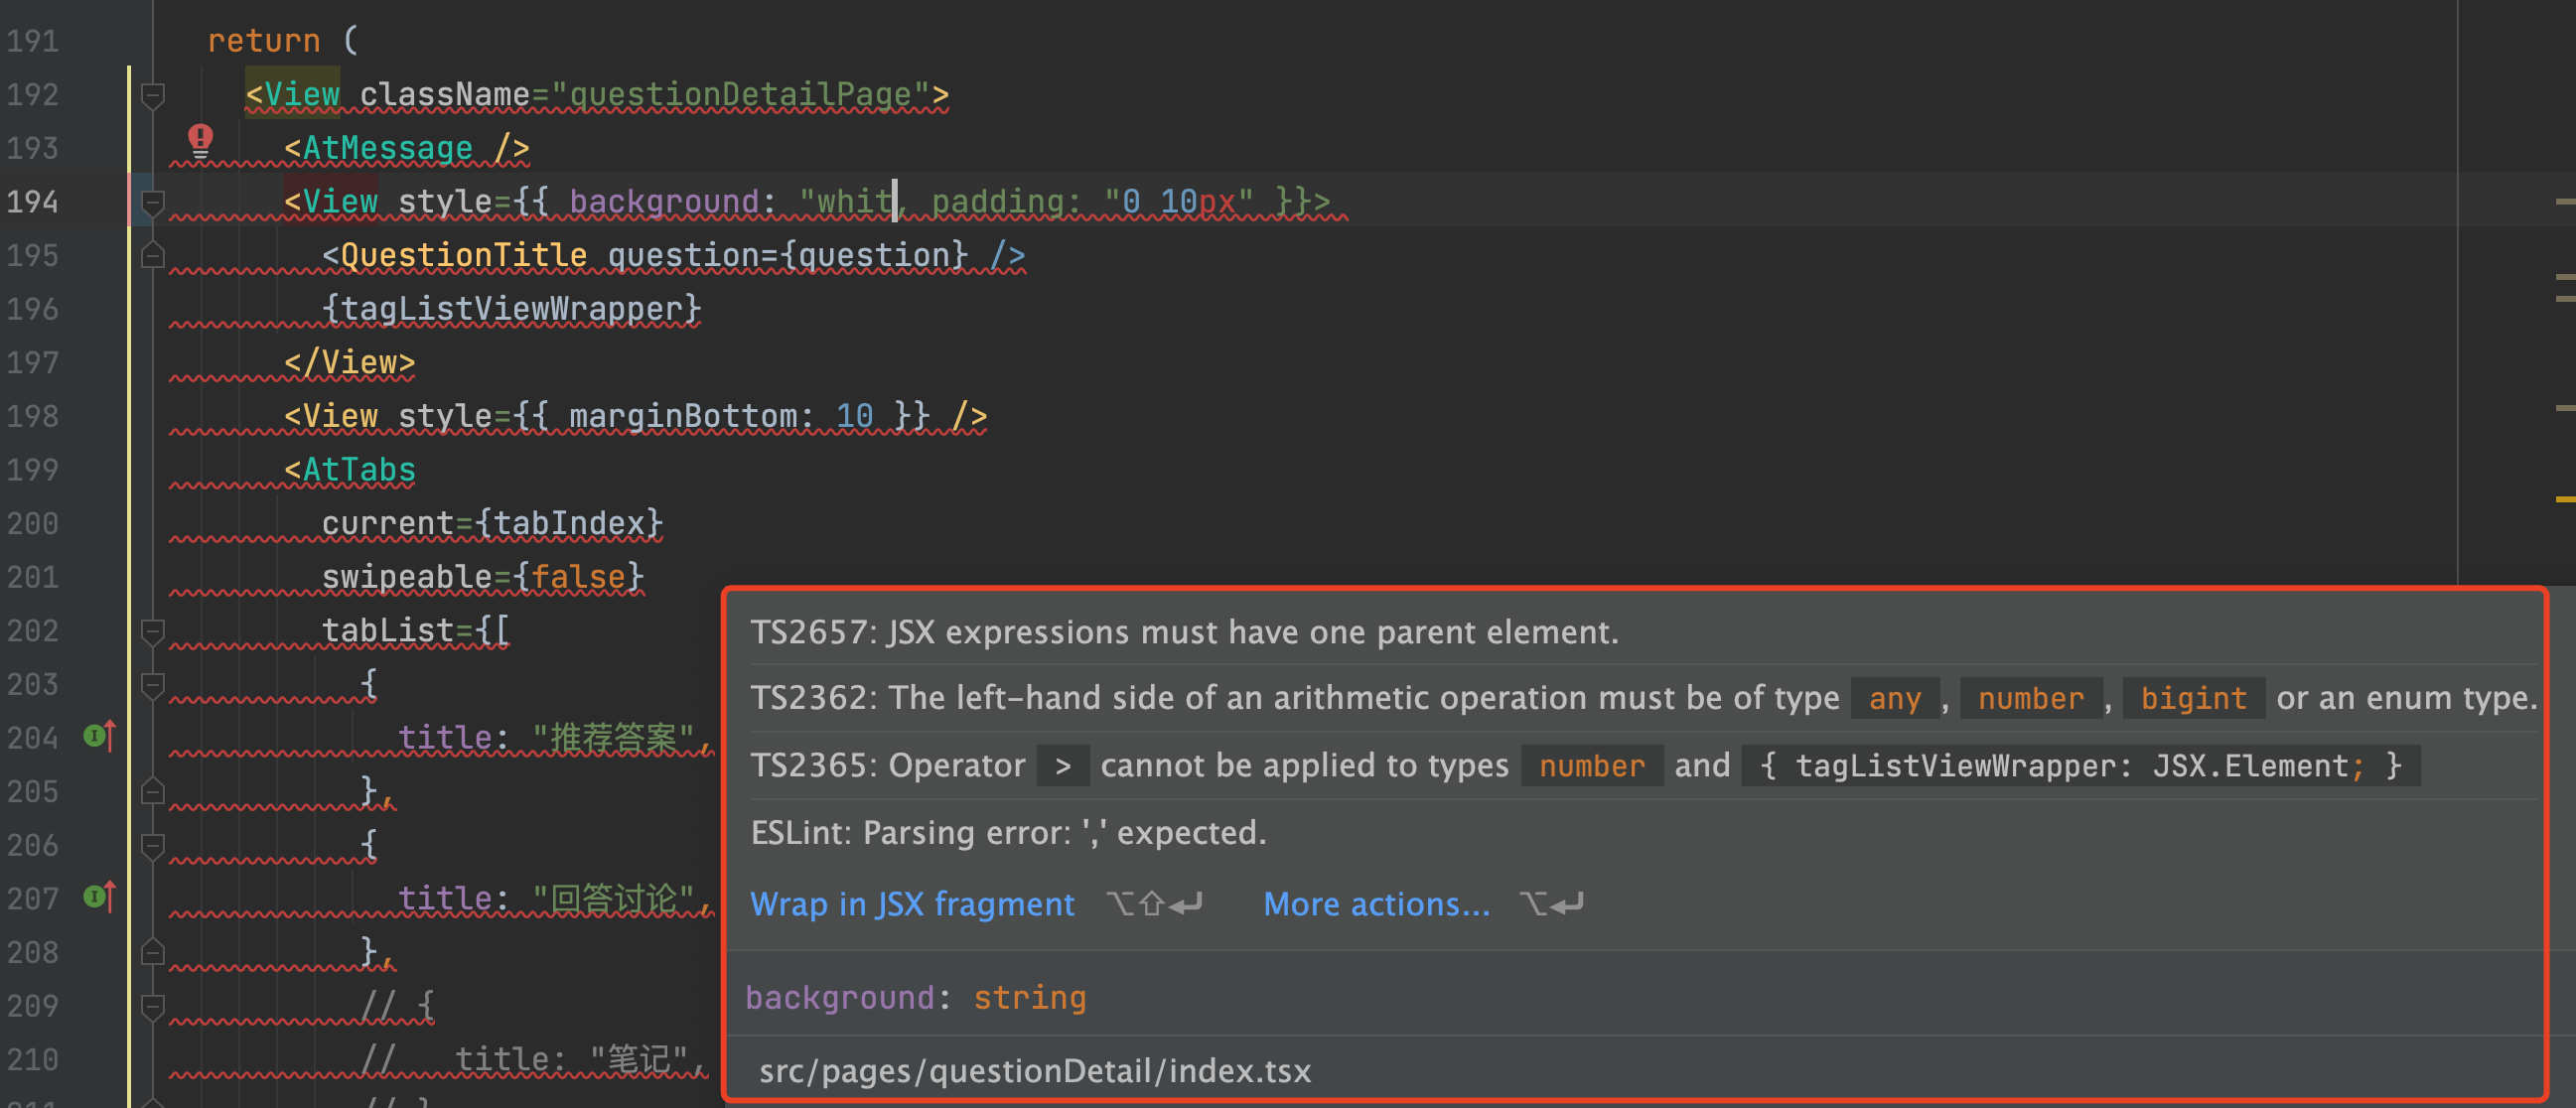Click the src/pages/questionDetail/index.tsx path

[x=1034, y=1071]
